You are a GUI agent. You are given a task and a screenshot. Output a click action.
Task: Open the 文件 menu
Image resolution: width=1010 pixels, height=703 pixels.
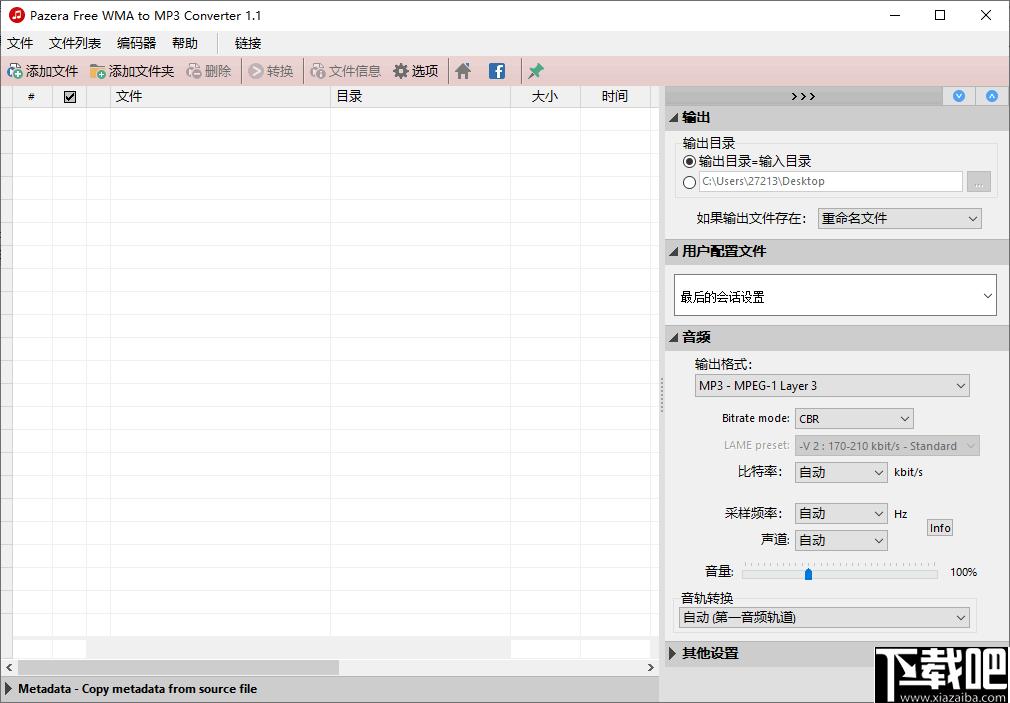click(x=20, y=44)
